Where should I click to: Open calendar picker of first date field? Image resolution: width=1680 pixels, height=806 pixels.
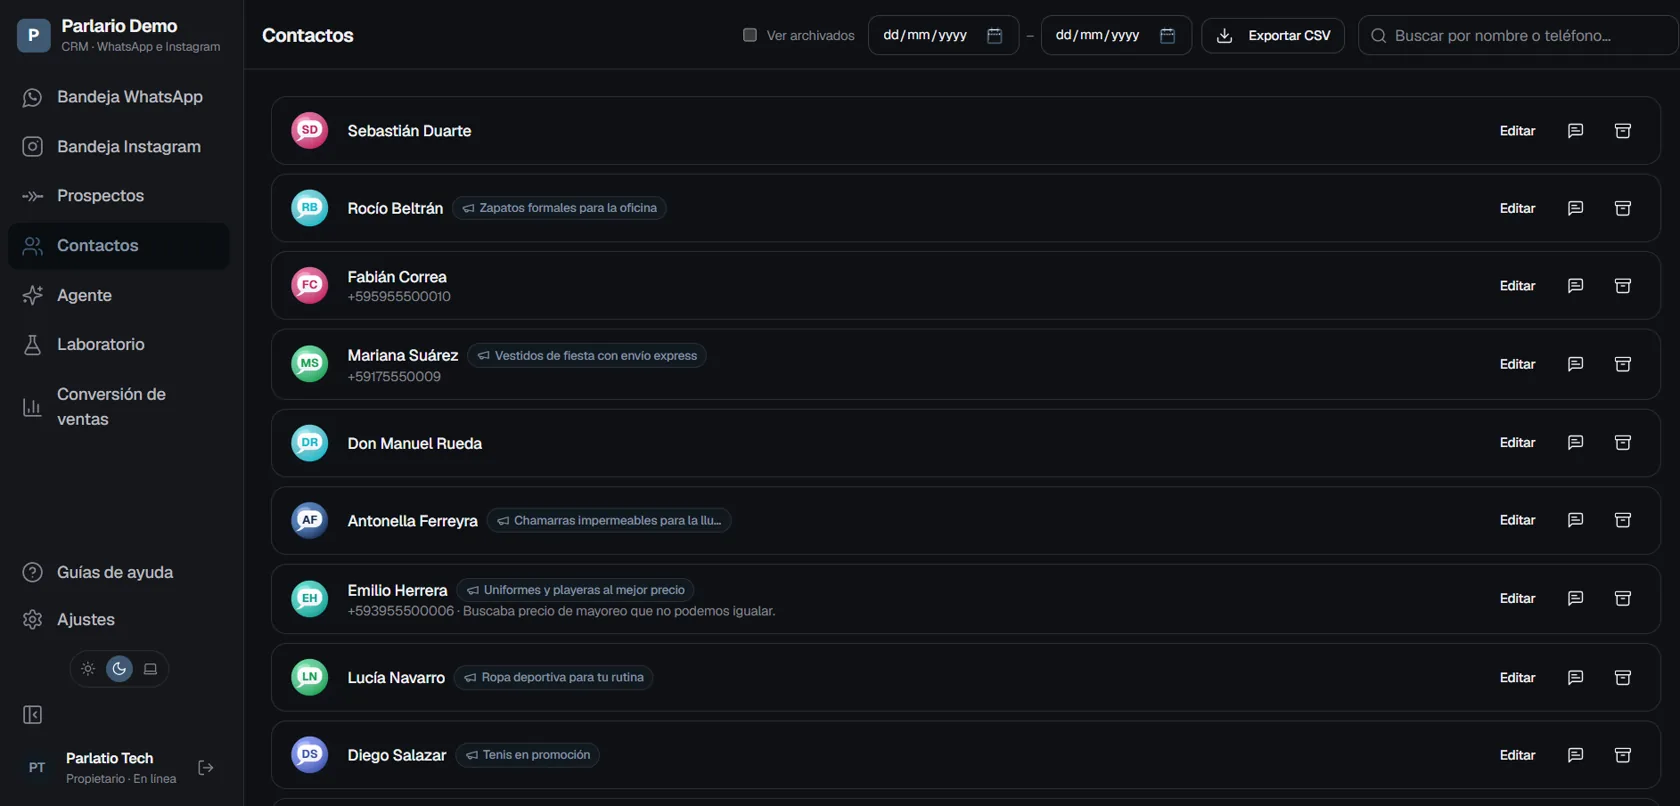pyautogui.click(x=994, y=35)
